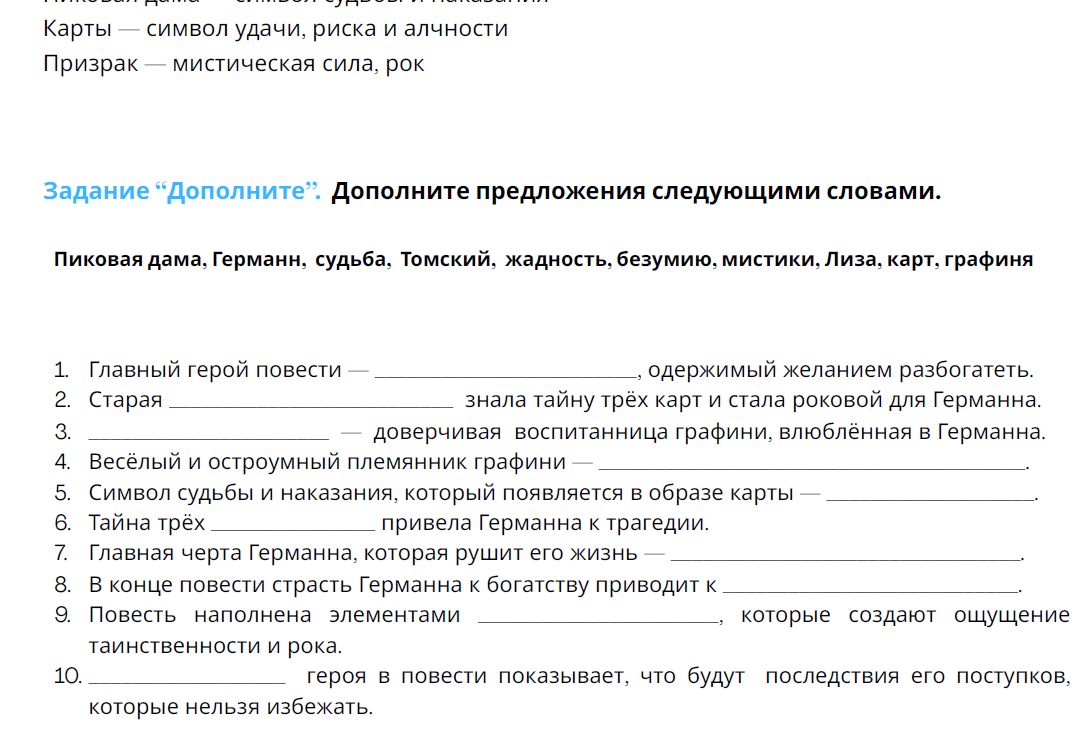Select the line Призрак — мистическая сила, рок
Viewport: 1088px width, 733px height.
click(233, 62)
